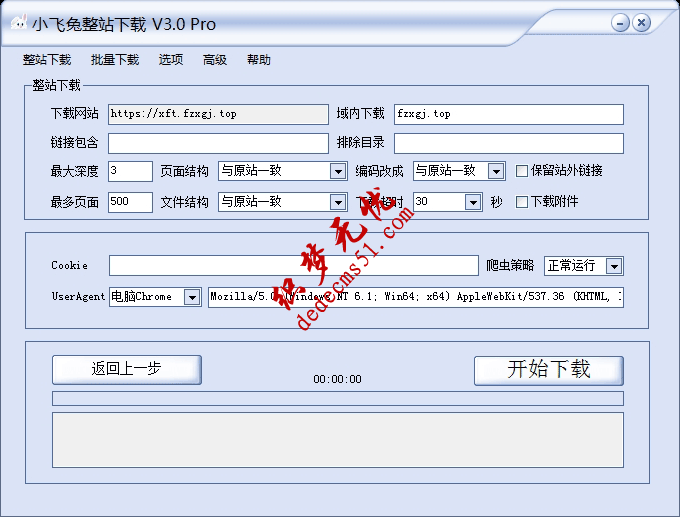Select the 爬虫策略 dropdown
Viewport: 680px width, 517px height.
[613, 266]
